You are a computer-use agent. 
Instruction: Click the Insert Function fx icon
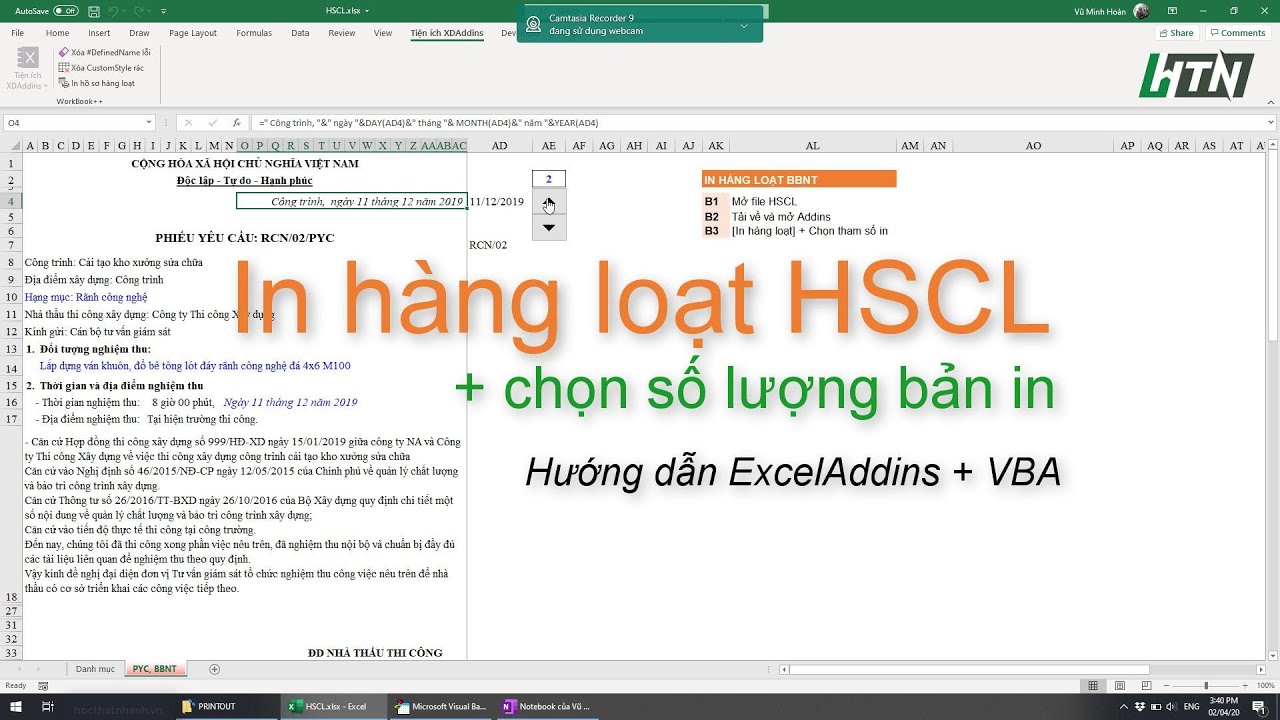point(236,123)
